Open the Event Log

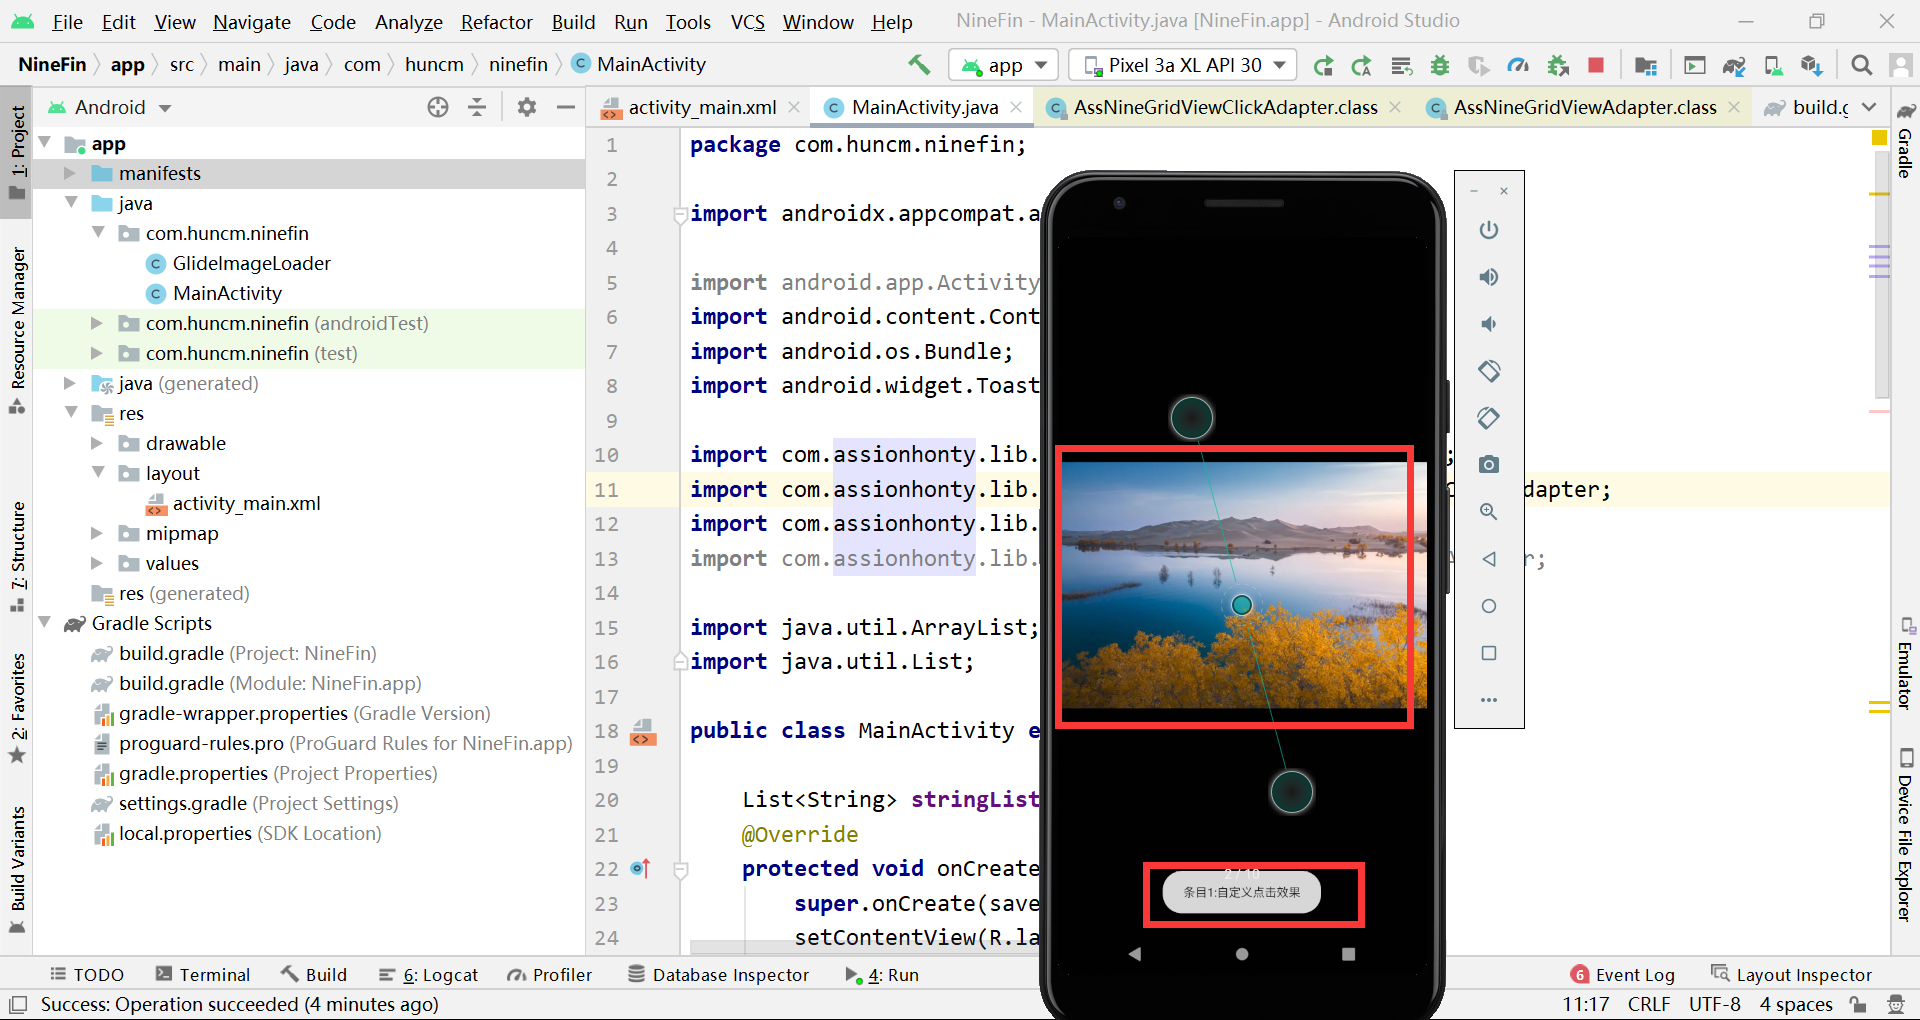pos(1622,975)
